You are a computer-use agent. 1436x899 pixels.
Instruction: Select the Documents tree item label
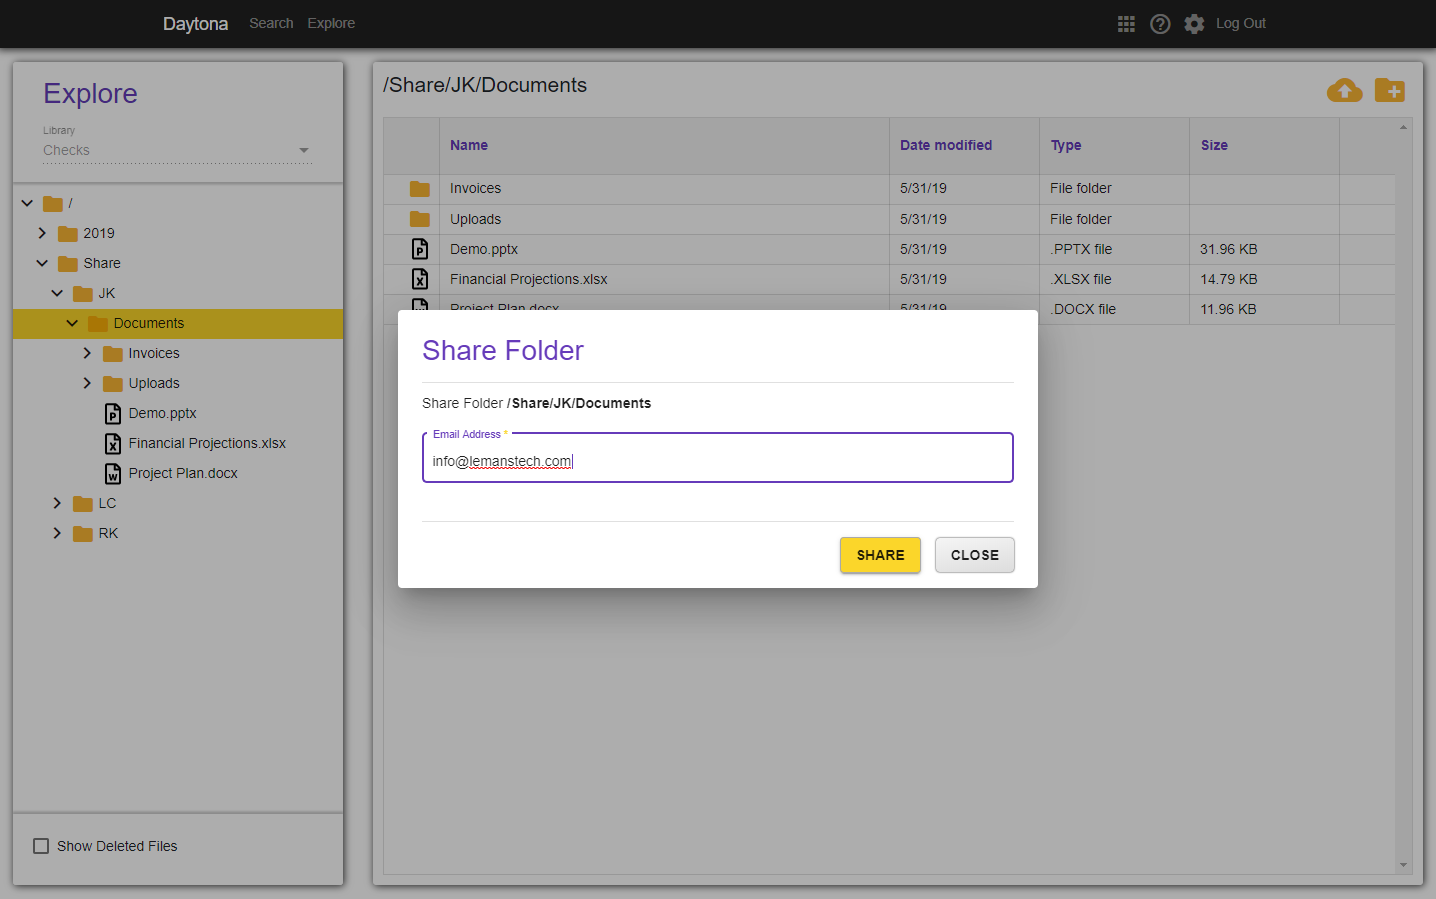[149, 323]
